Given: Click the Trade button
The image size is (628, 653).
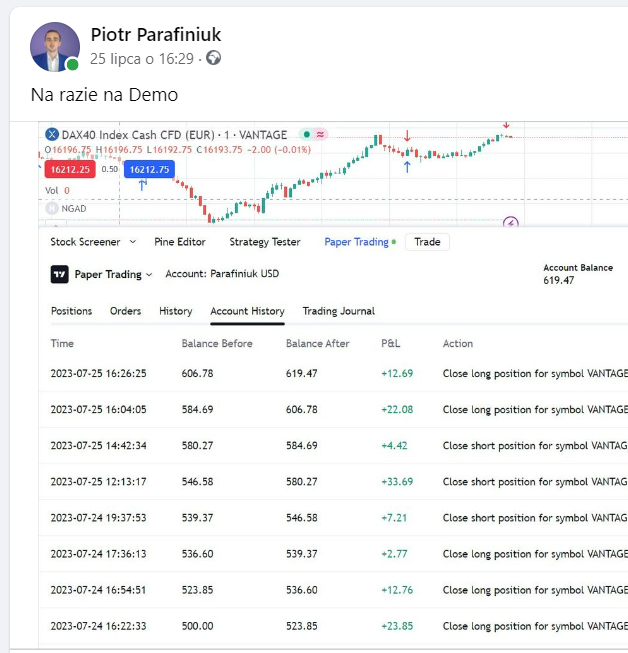Looking at the screenshot, I should (427, 242).
